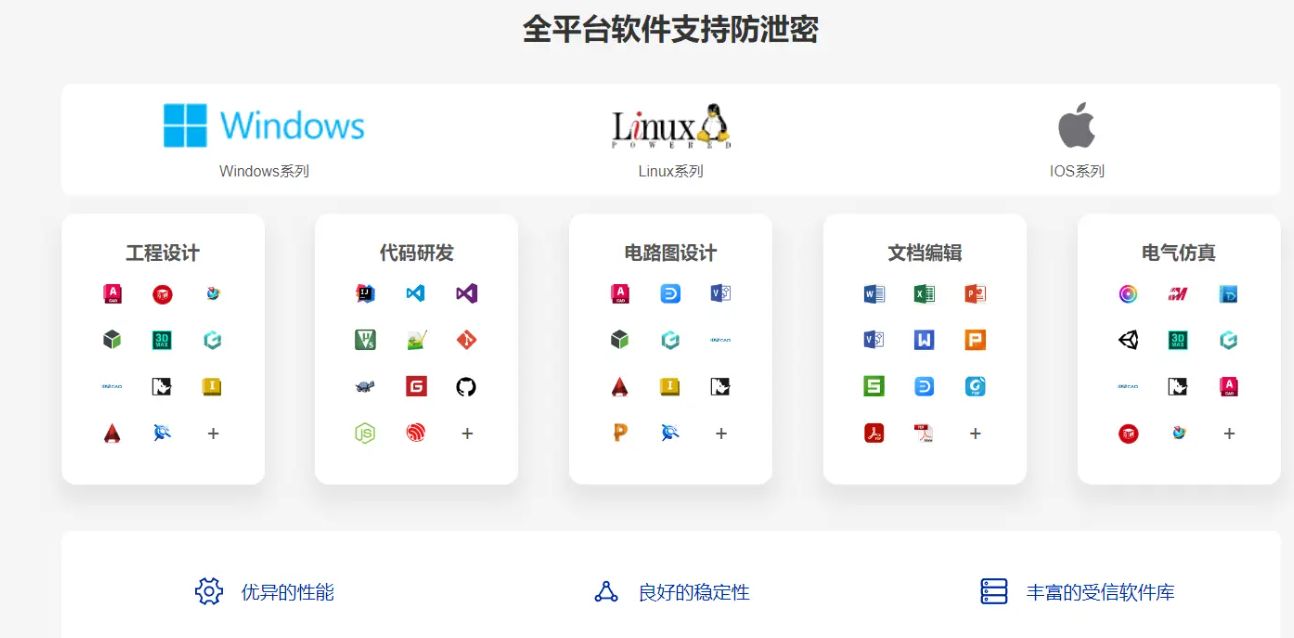Click the plus sign in the 文档编辑 card
Viewport: 1294px width, 638px height.
975,433
